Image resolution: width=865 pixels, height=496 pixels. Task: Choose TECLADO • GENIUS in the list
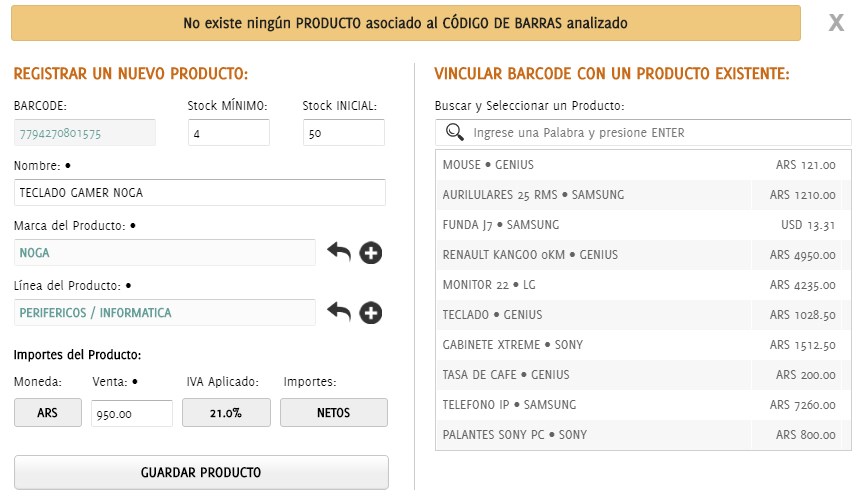tap(594, 315)
